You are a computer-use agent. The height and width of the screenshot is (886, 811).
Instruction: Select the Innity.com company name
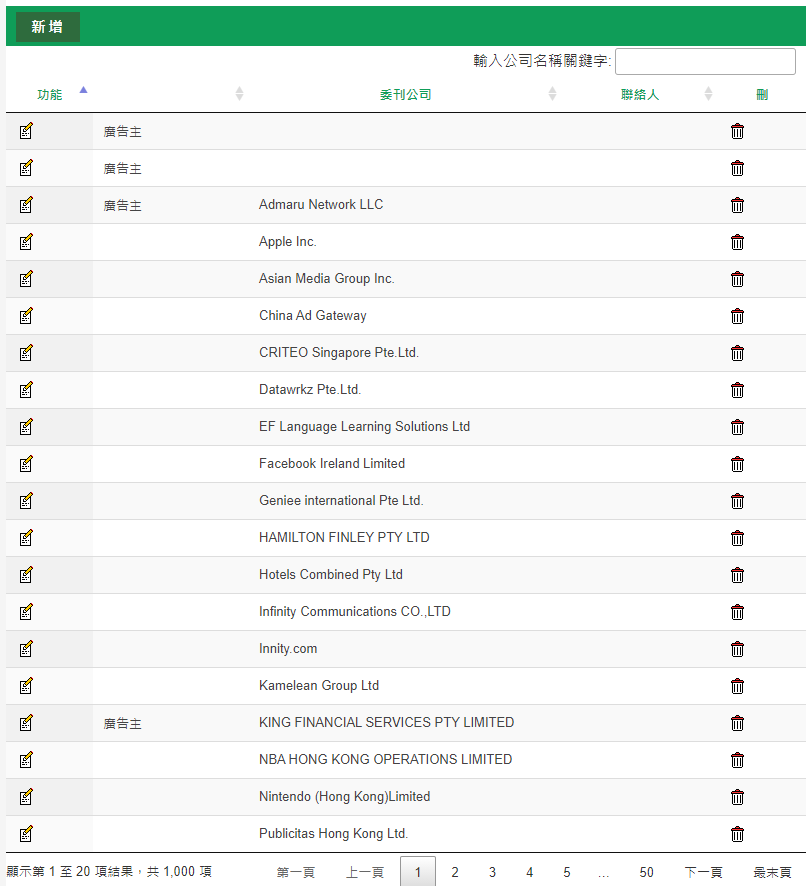[x=288, y=649]
